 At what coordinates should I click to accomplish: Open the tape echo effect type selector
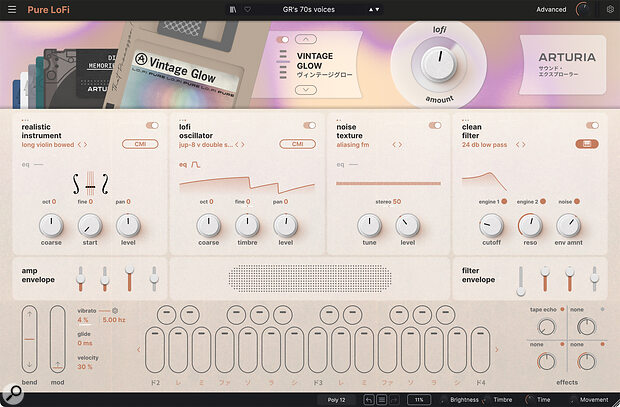point(543,309)
